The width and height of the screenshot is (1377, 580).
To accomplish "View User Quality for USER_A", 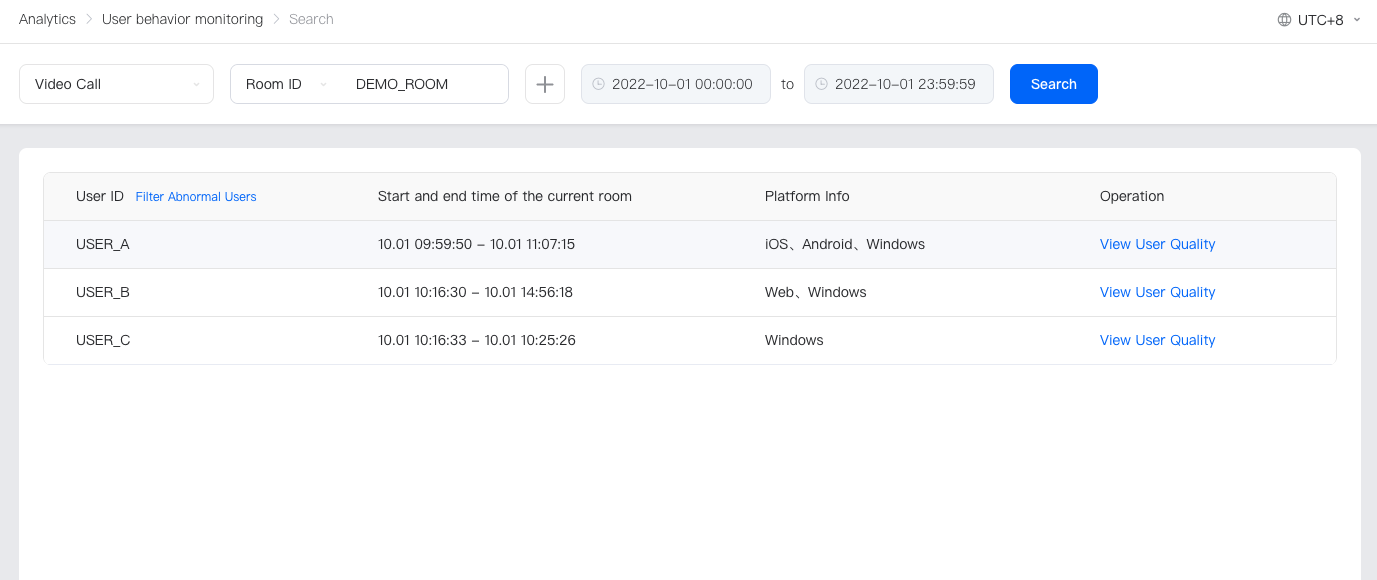I will 1157,244.
